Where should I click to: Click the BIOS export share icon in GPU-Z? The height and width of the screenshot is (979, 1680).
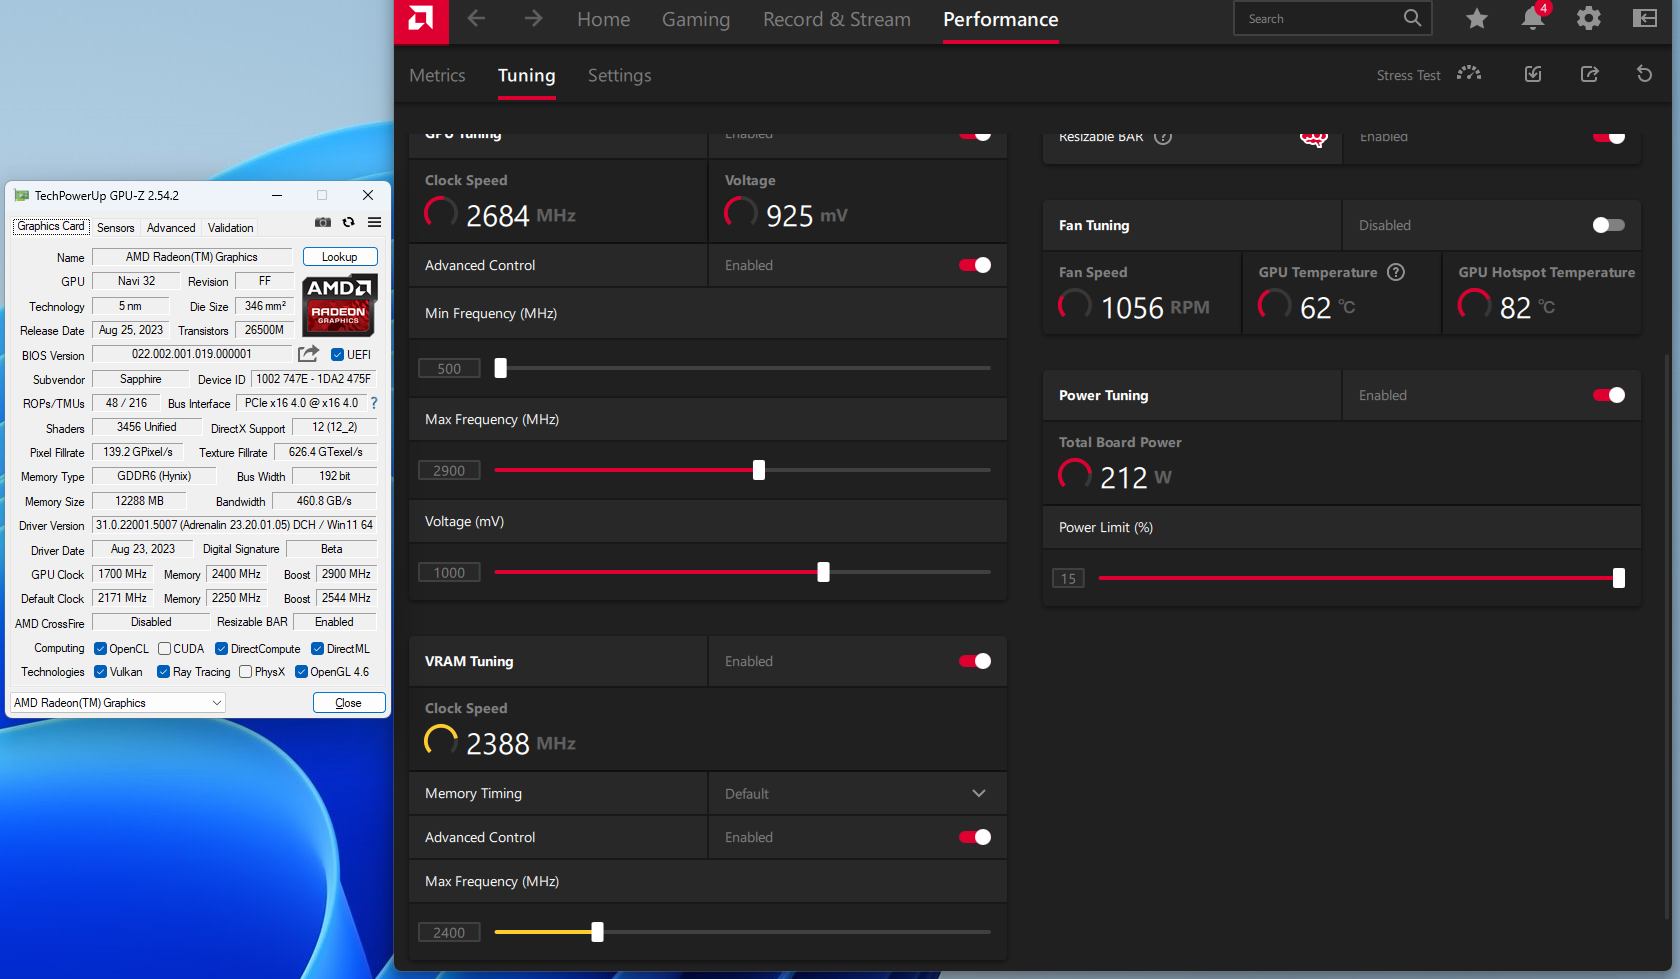pos(308,354)
